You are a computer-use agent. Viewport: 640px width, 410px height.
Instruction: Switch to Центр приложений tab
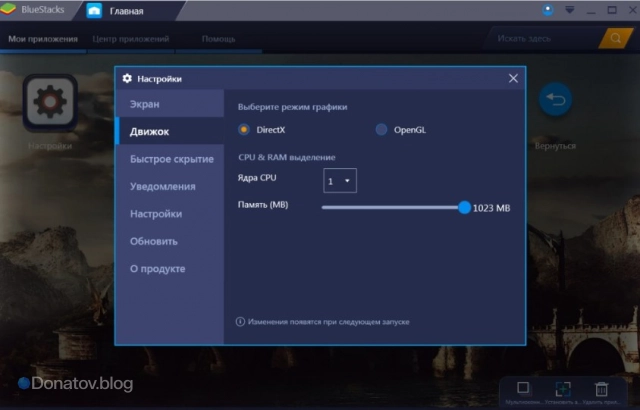click(x=131, y=39)
